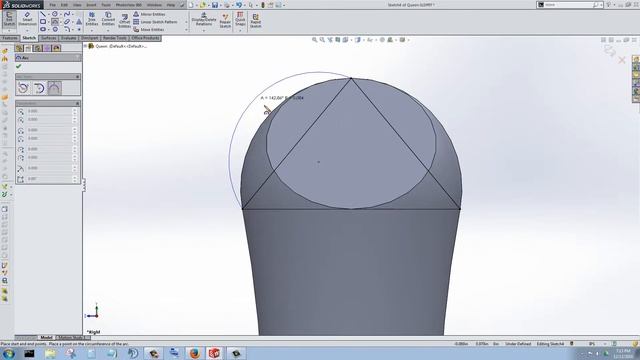
Task: Click the SolidWorks taskbar icon
Action: (x=214, y=353)
